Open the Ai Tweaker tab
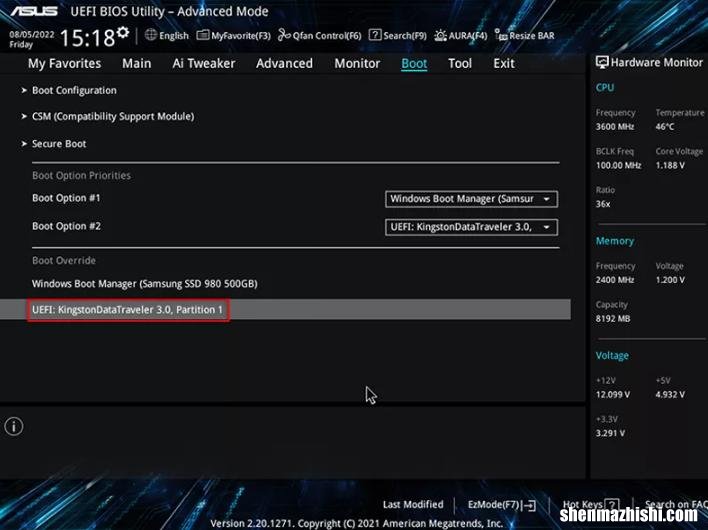 [204, 64]
